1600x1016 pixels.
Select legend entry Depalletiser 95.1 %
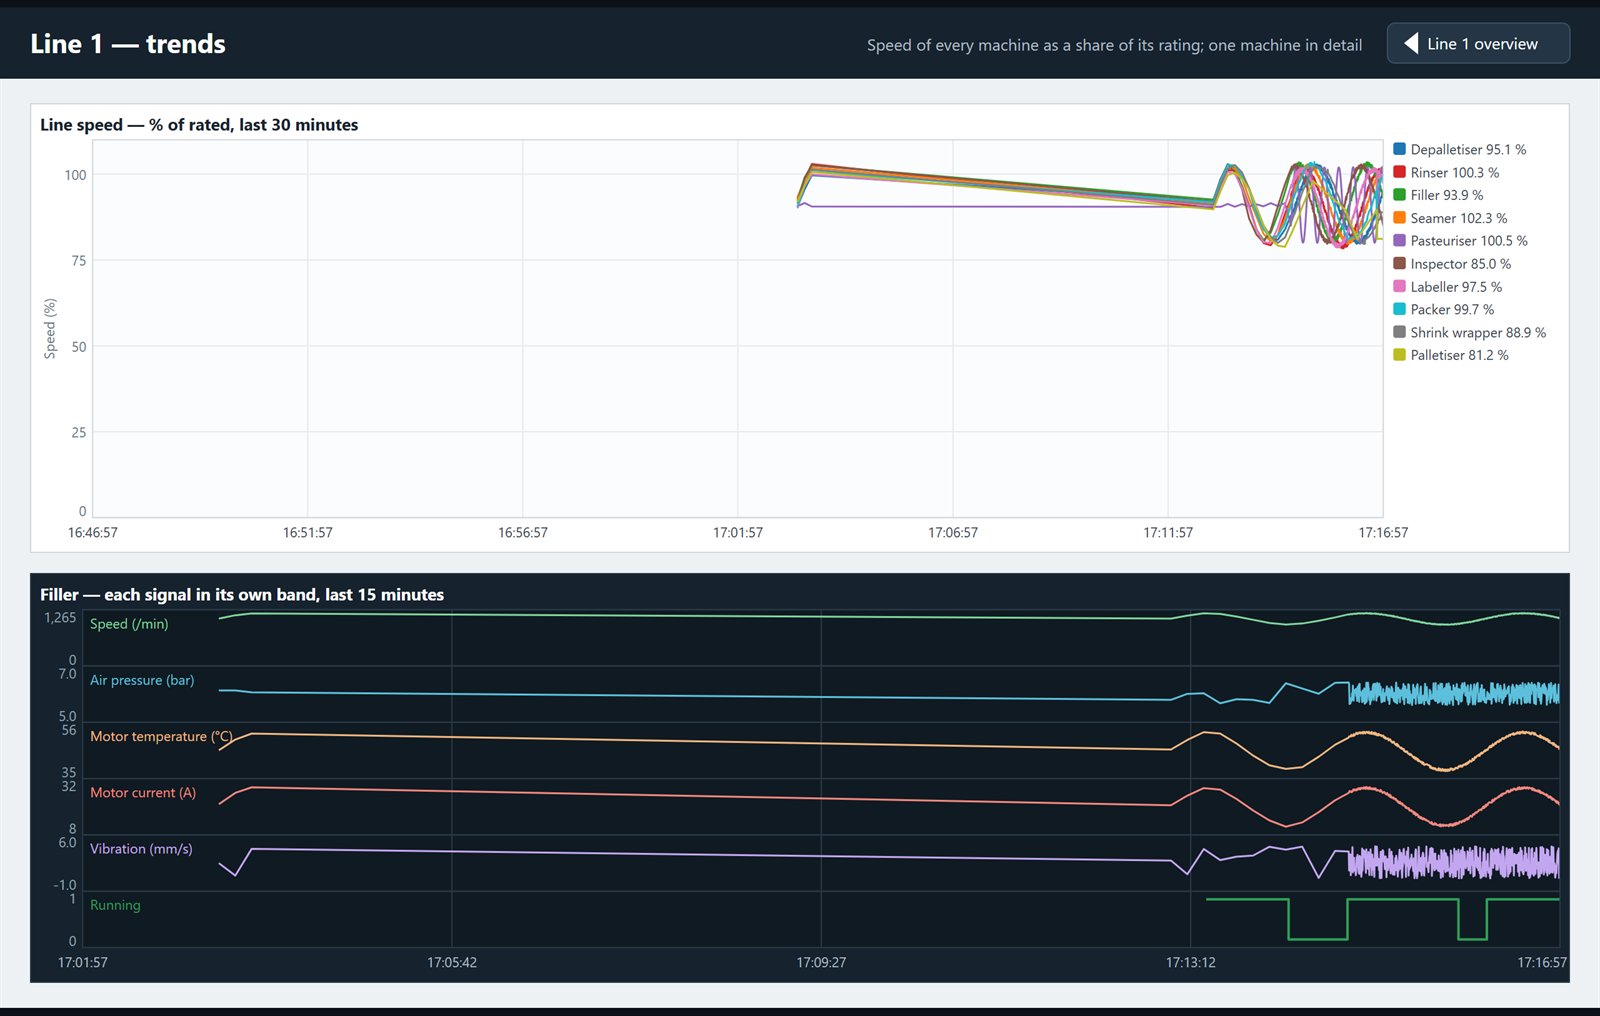tap(1460, 149)
